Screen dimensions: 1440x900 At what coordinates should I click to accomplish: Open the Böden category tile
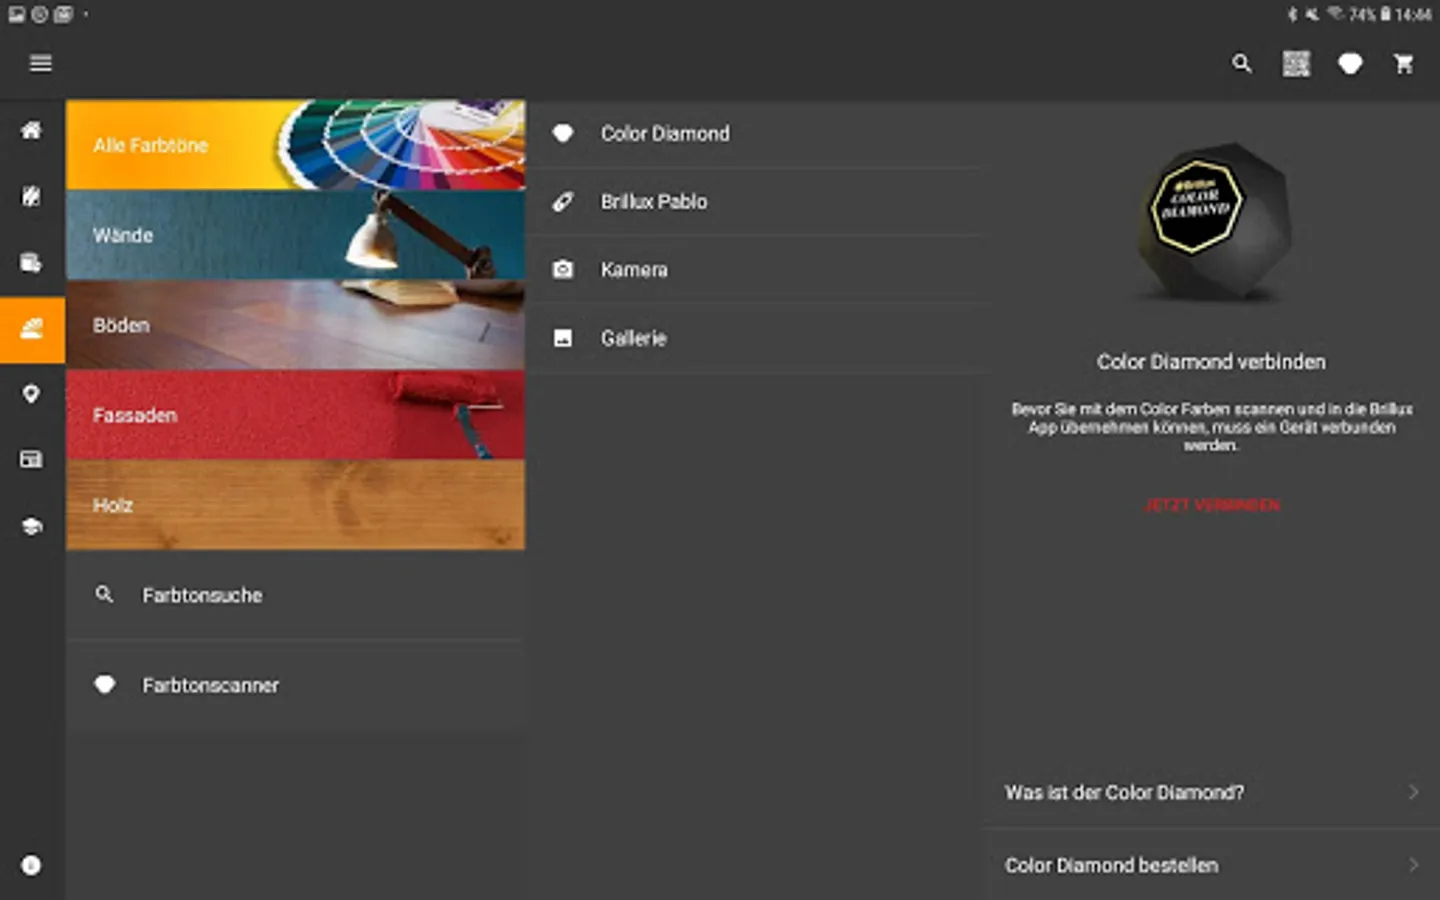pos(296,325)
